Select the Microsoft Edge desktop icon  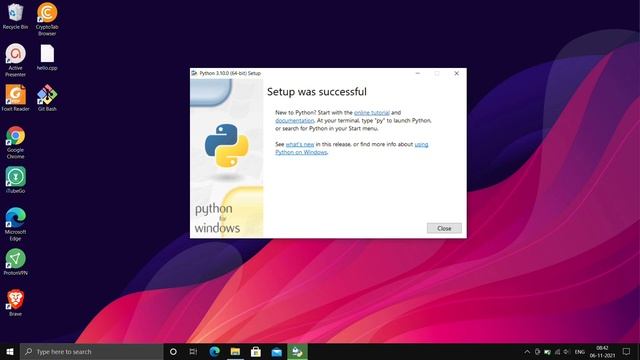(x=16, y=224)
